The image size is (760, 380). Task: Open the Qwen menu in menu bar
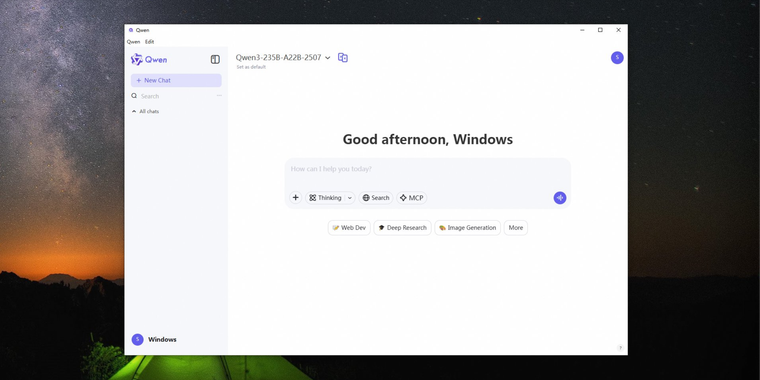click(133, 42)
